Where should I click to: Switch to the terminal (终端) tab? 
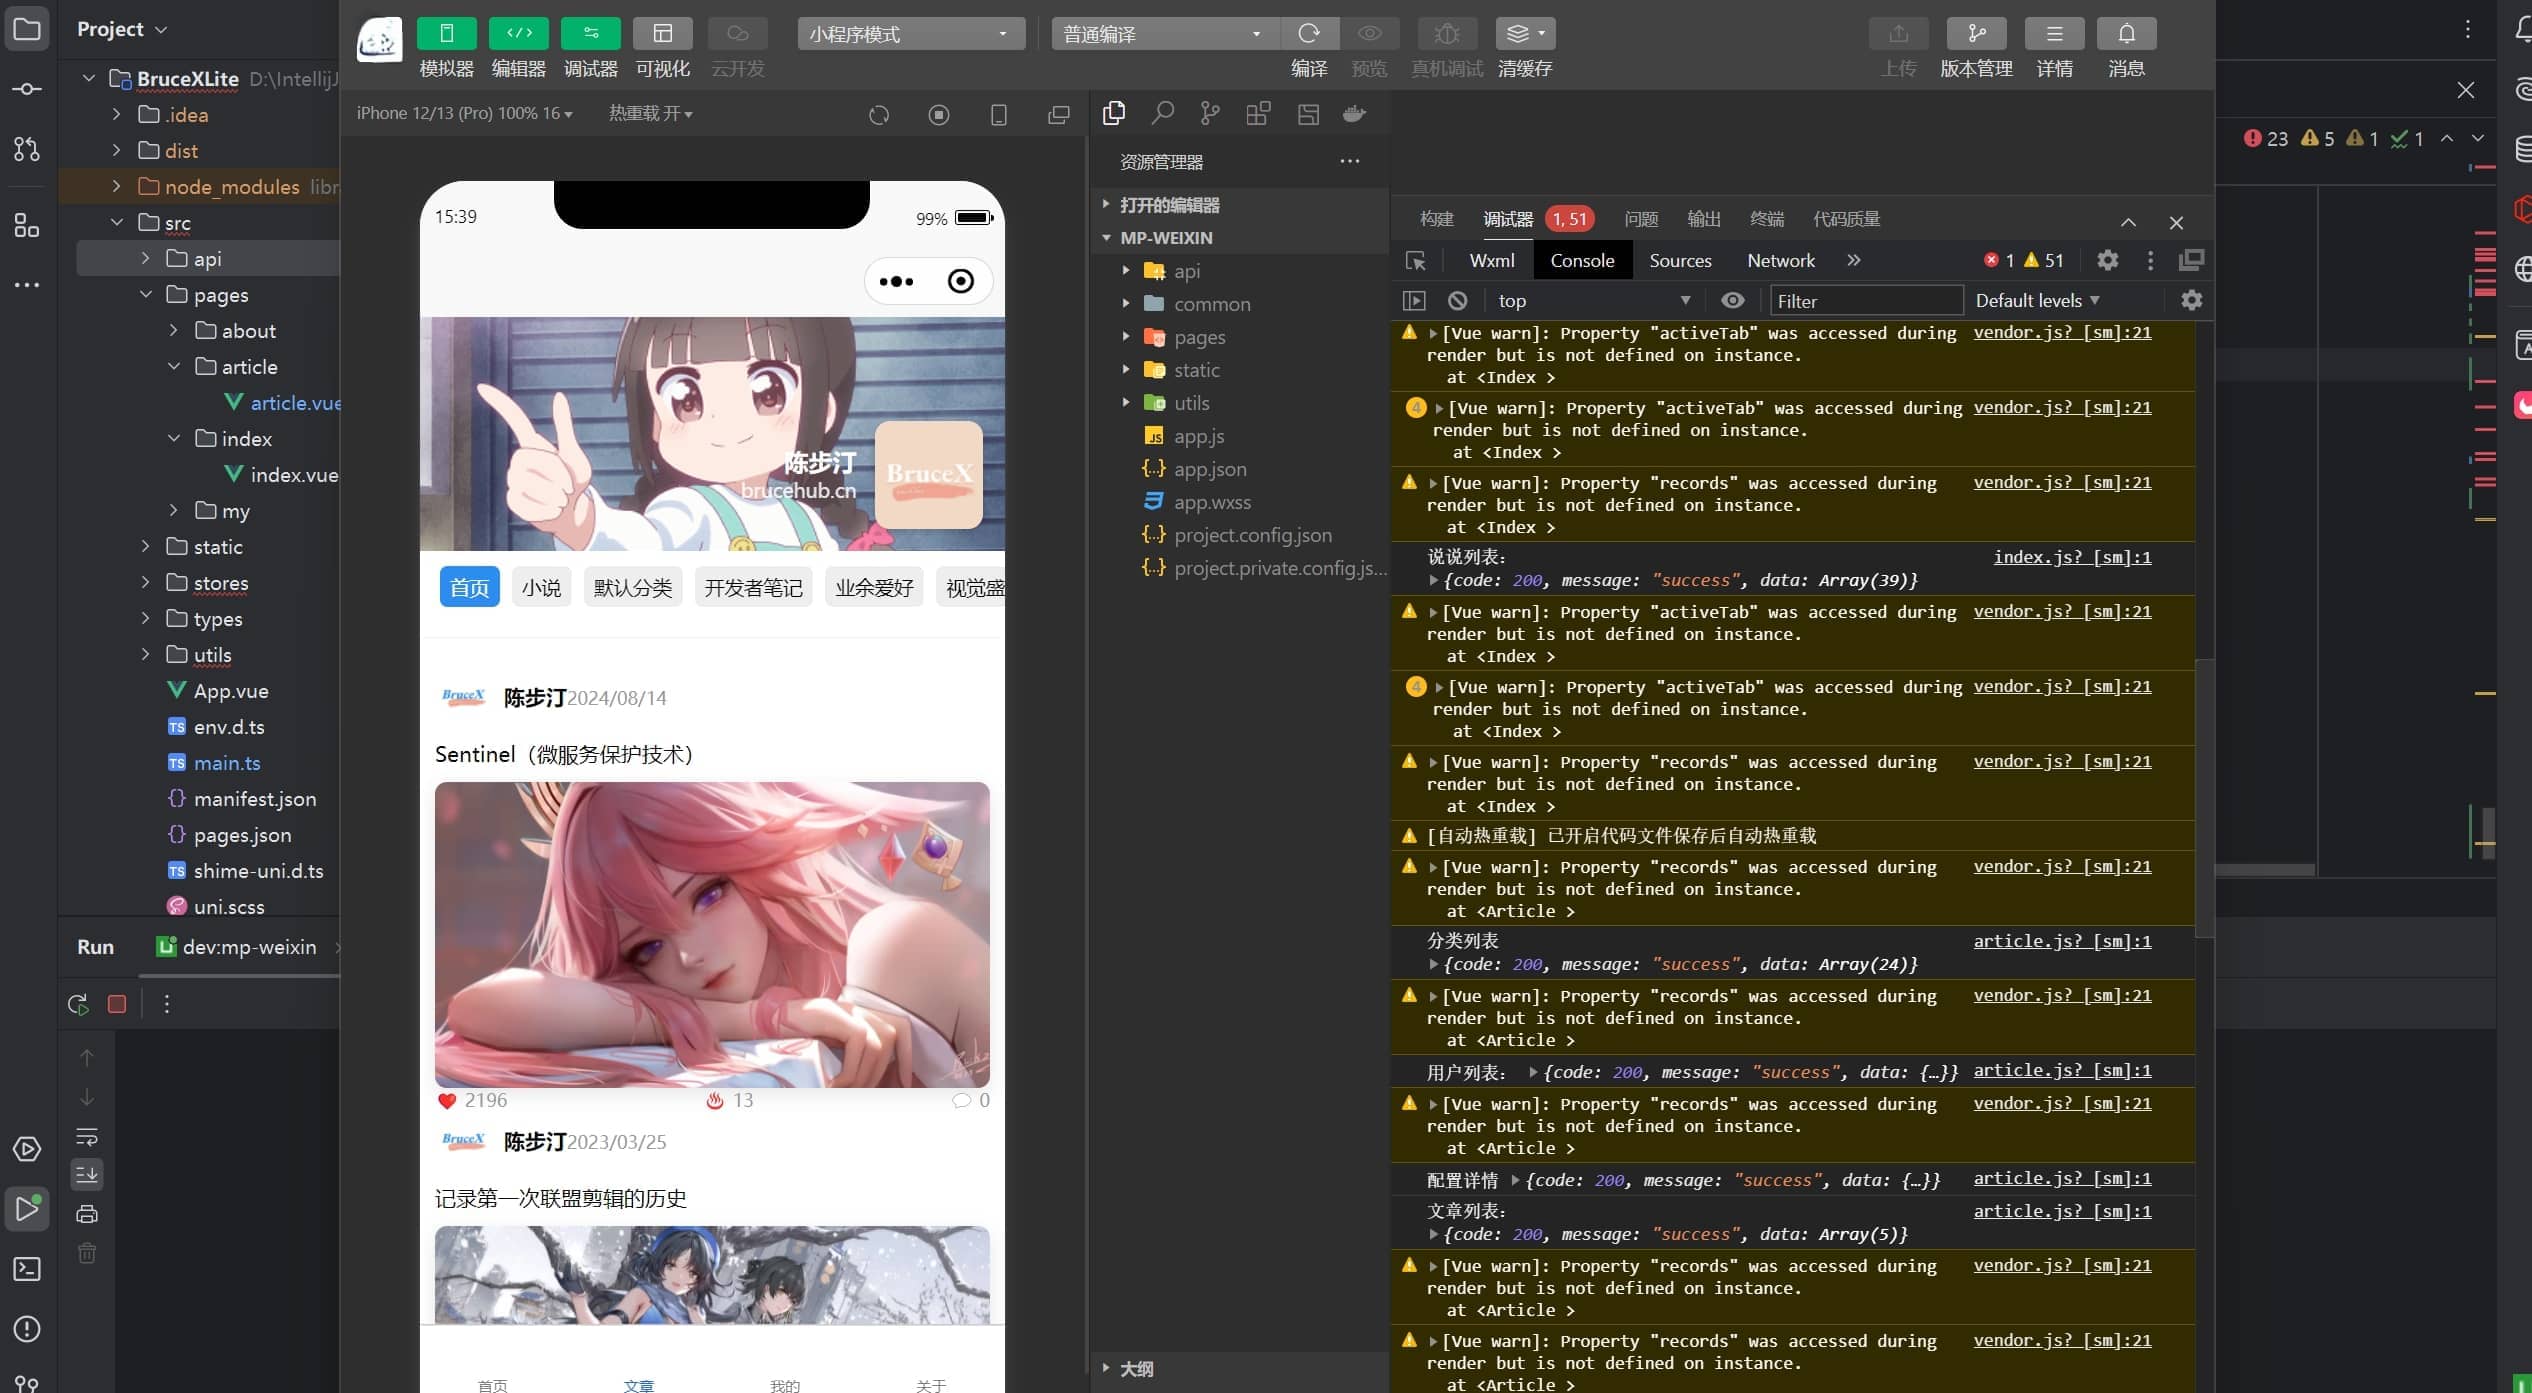[1767, 219]
